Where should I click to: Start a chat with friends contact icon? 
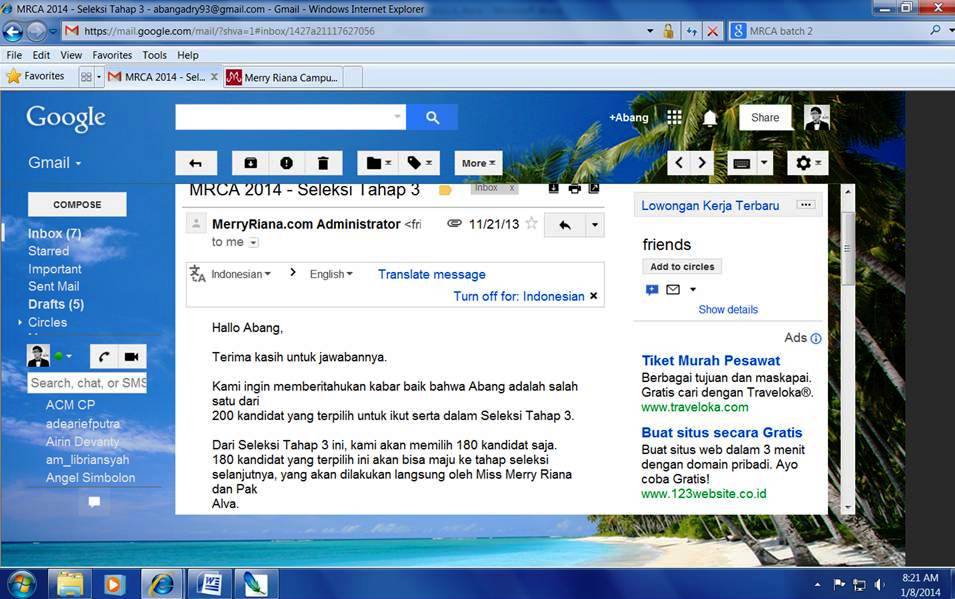pyautogui.click(x=652, y=289)
